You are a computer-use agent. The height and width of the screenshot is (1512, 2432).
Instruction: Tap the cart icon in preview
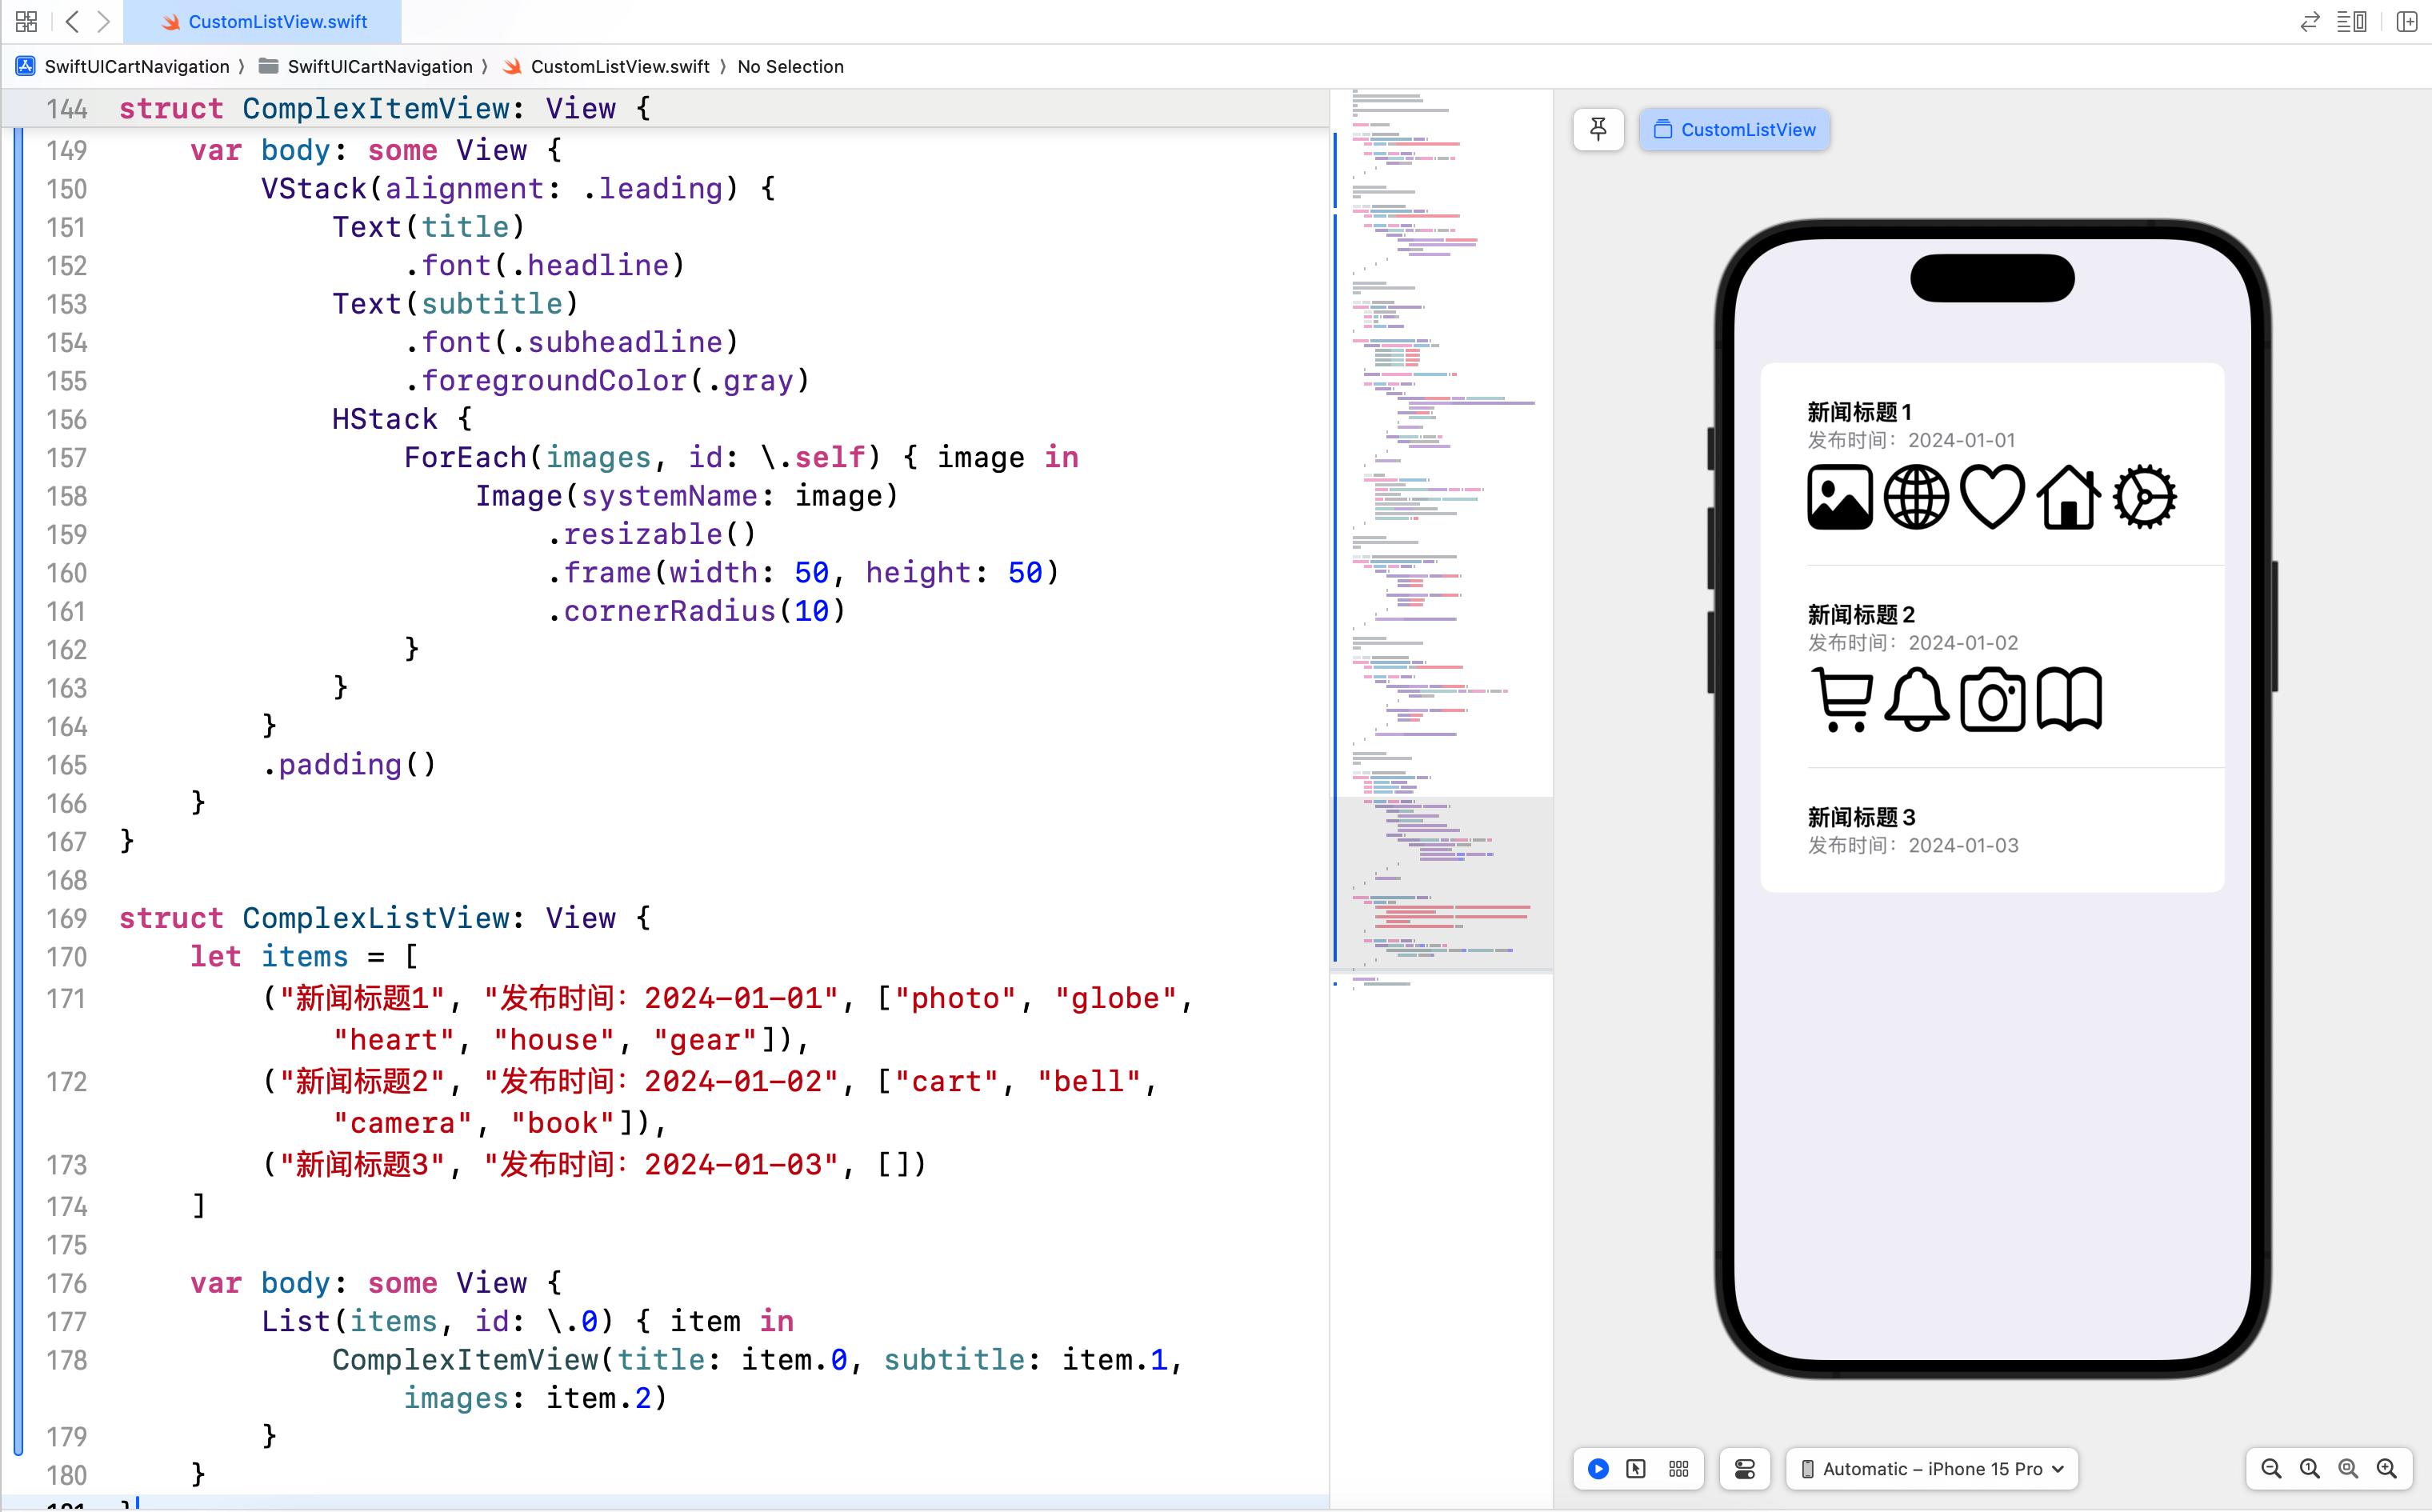coord(1840,699)
